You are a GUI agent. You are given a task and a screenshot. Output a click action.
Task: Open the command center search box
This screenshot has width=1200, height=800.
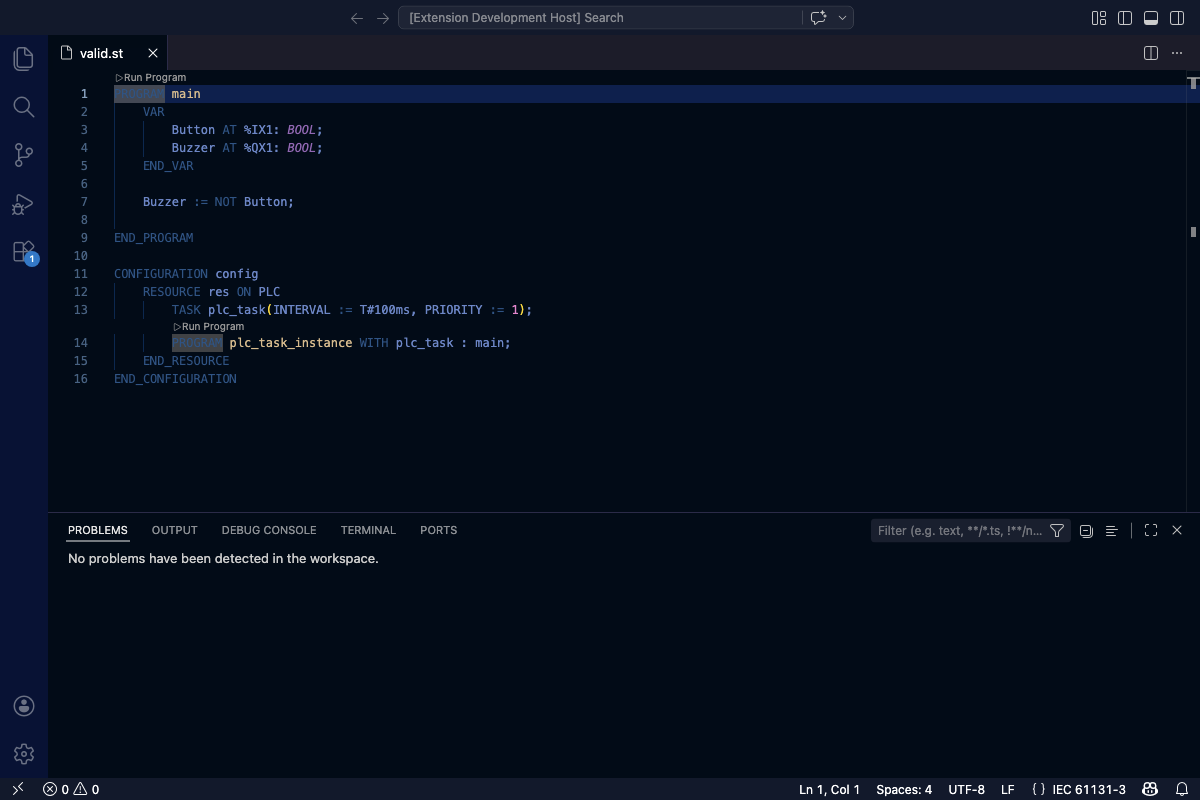coord(600,18)
